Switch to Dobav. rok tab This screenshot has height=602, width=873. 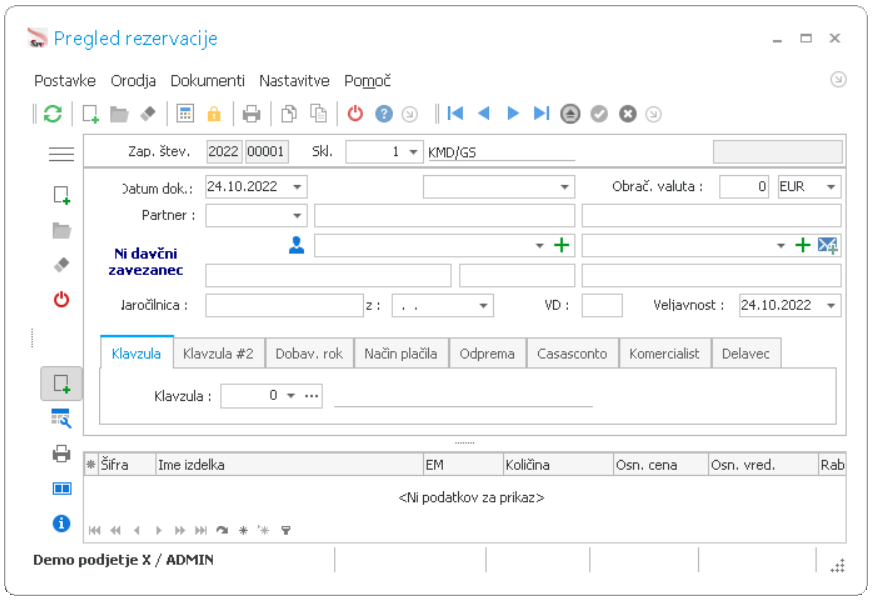309,354
